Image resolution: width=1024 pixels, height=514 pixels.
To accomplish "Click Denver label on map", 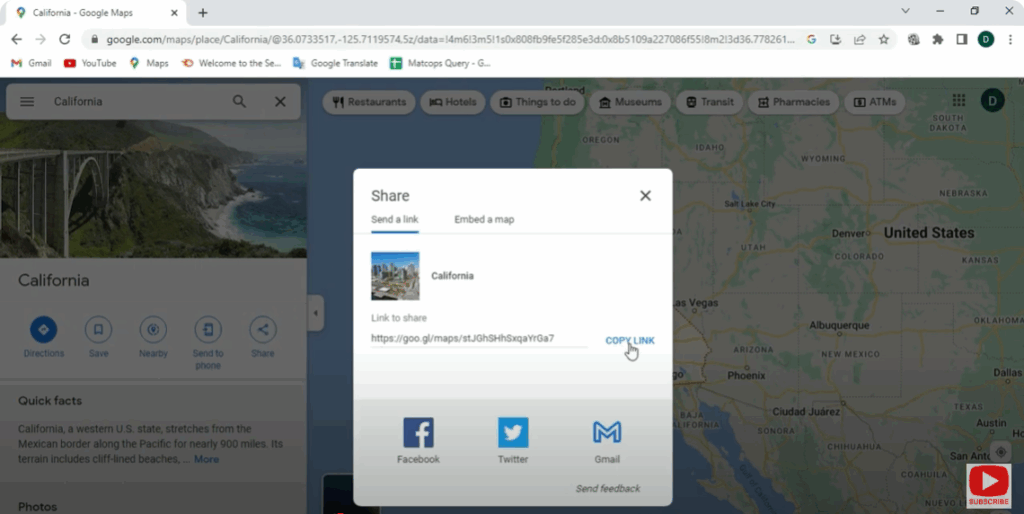I will [848, 233].
